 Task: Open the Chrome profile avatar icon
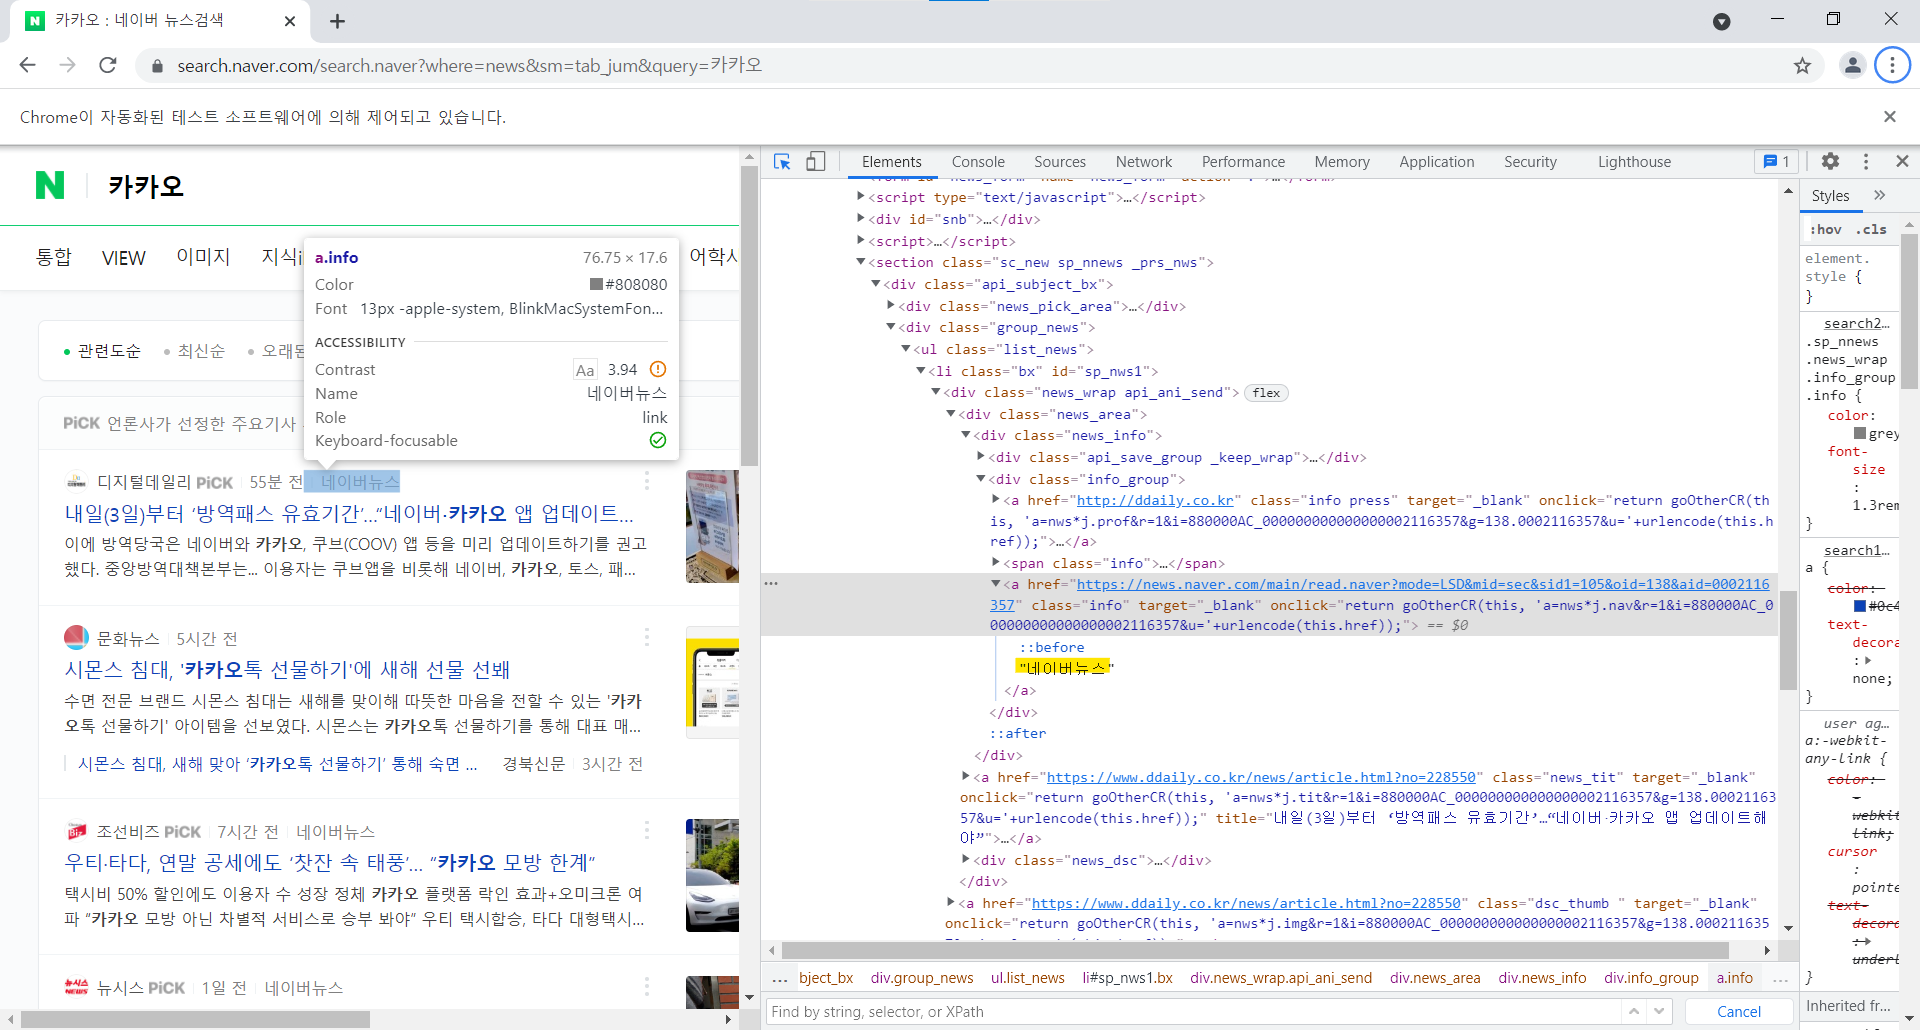coord(1852,65)
